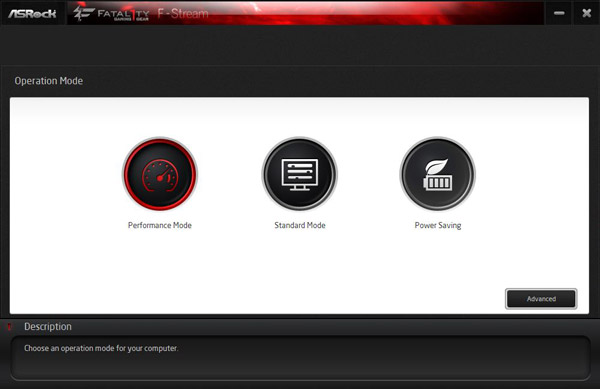Click the ASRock logo
The height and width of the screenshot is (389, 600).
click(x=32, y=14)
